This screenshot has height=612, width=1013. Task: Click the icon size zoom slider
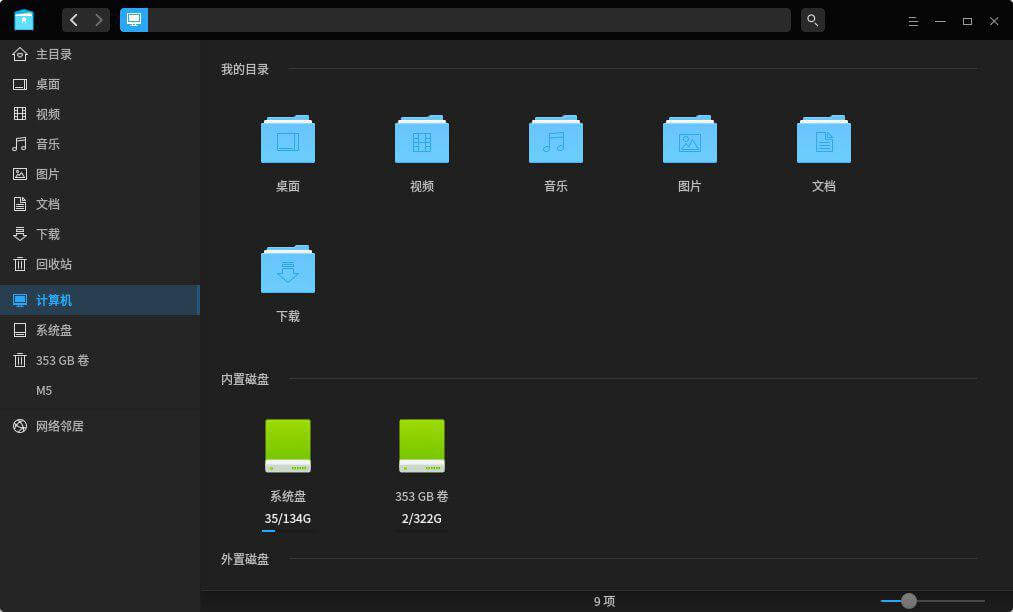click(932, 601)
